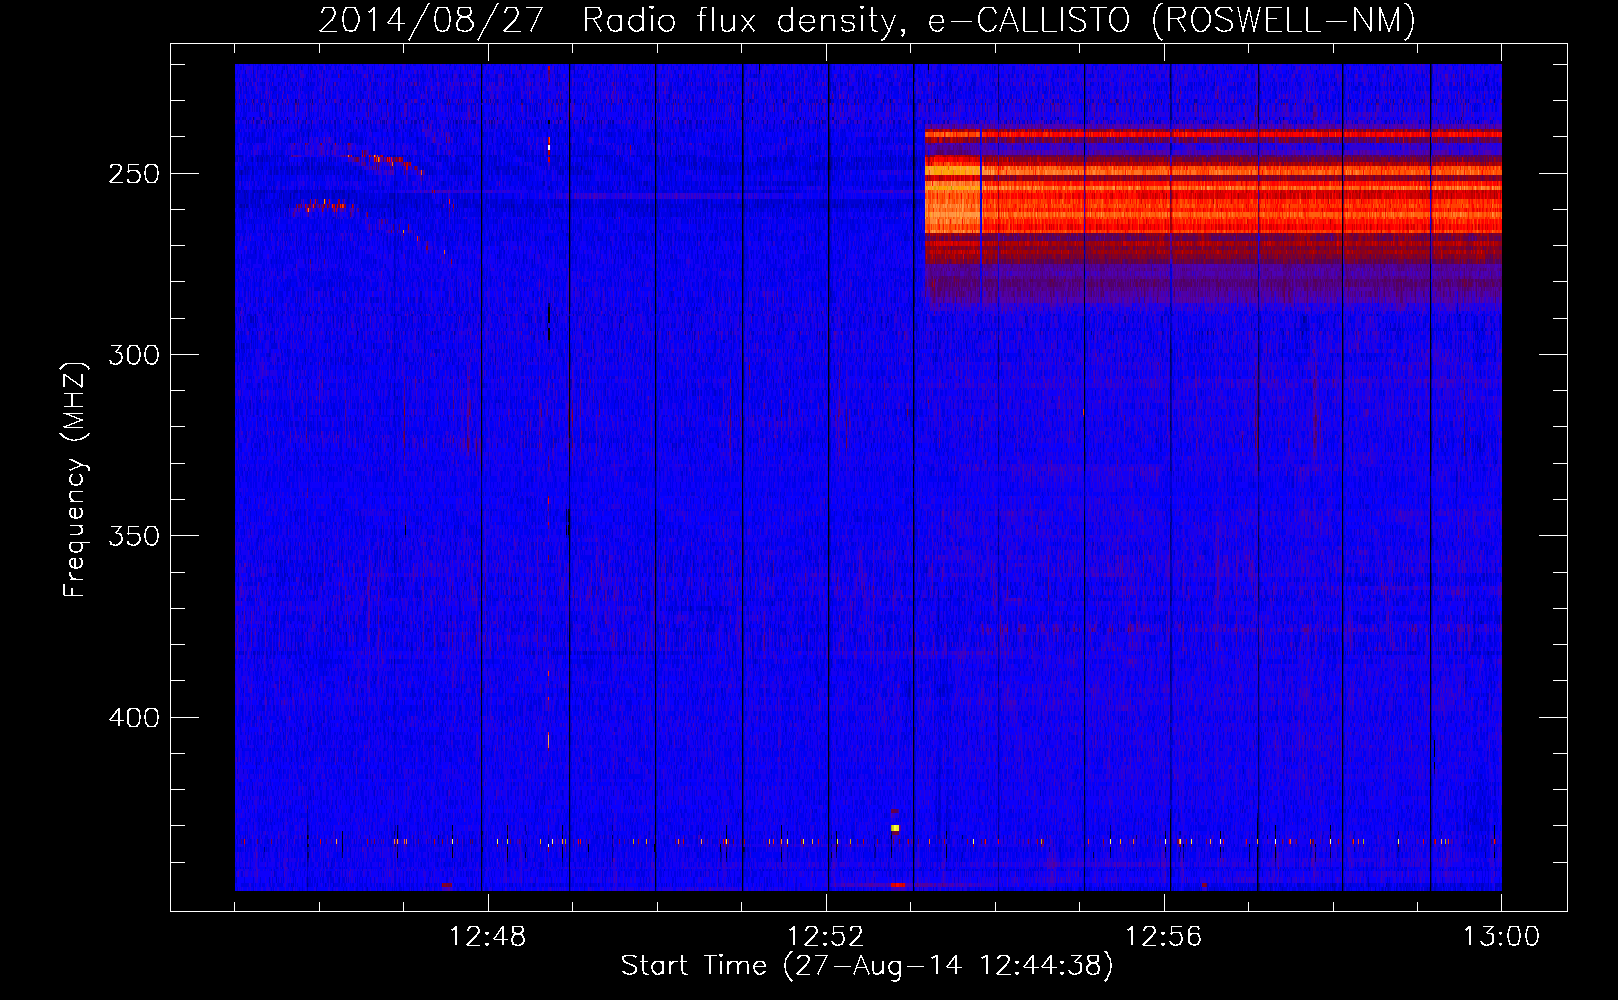The height and width of the screenshot is (1000, 1618).
Task: Click the 400 frequency tick label
Action: 134,718
